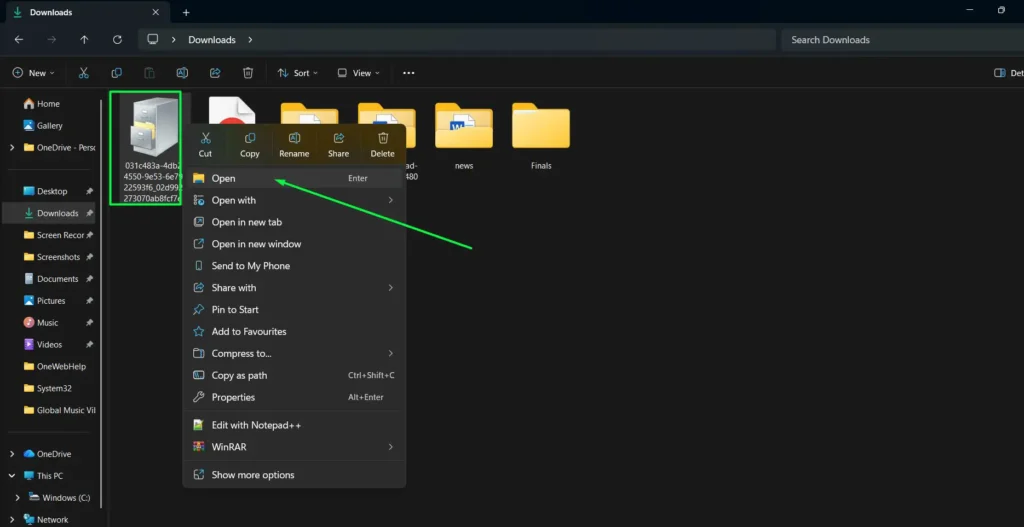Open the Share with submenu
This screenshot has width=1024, height=527.
[294, 288]
